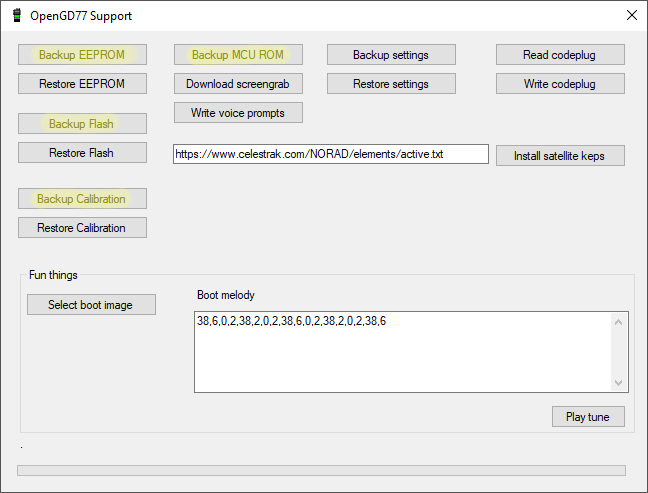Click Backup settings
Screen dimensions: 648x493
point(391,55)
